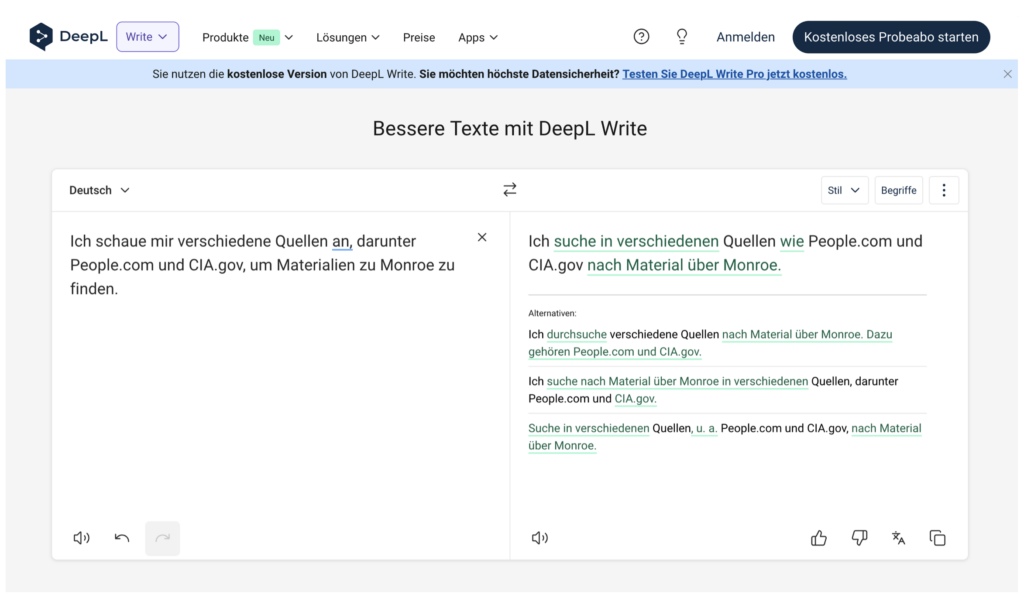The width and height of the screenshot is (1024, 601).
Task: Open the Write product switcher dropdown
Action: [x=148, y=37]
